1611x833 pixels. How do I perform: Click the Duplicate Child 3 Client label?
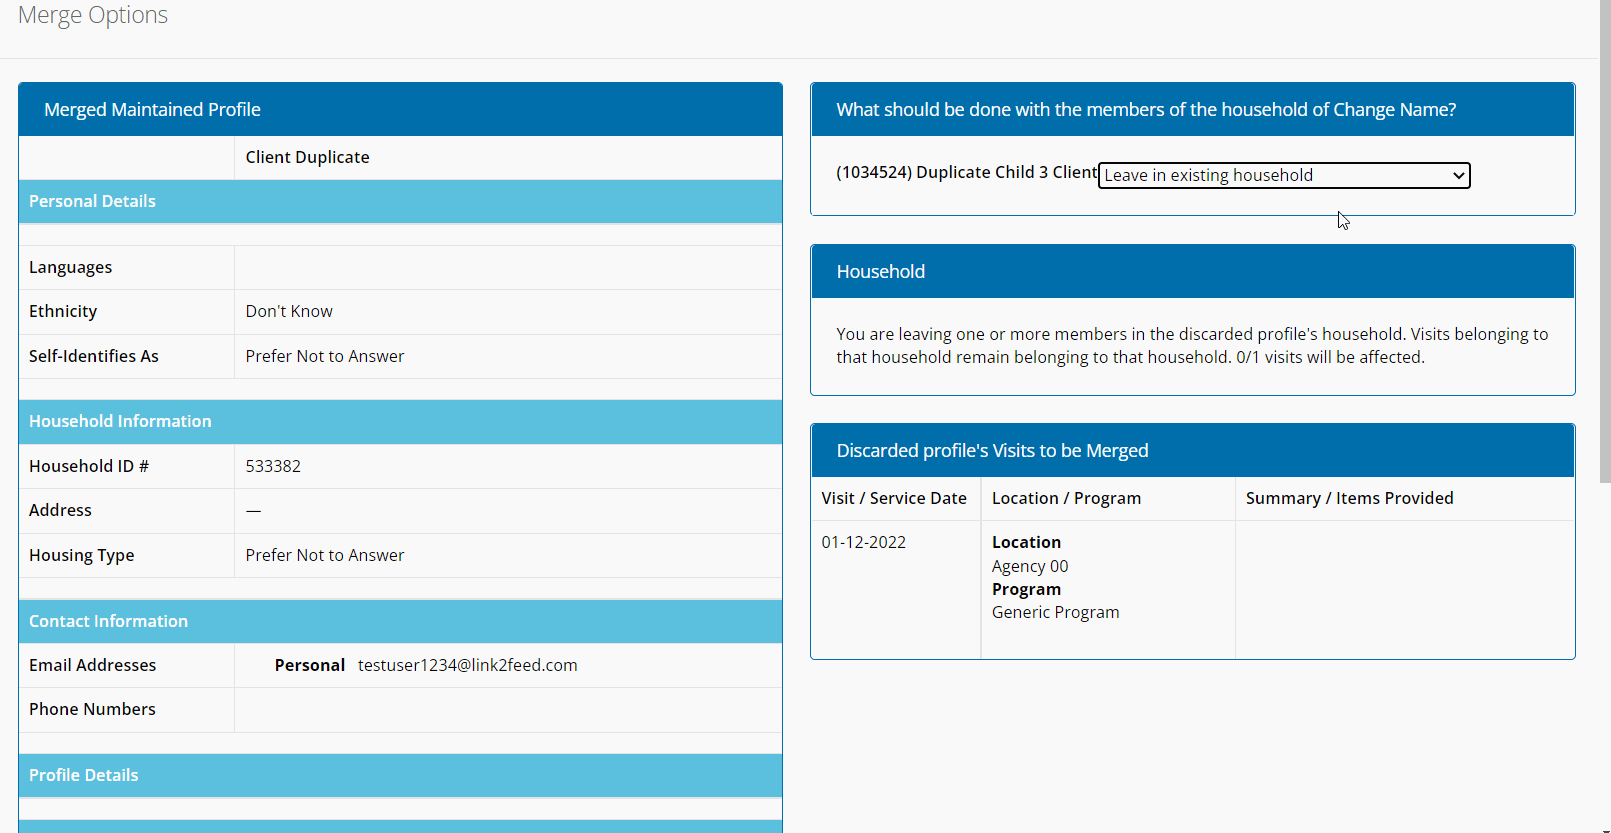(x=966, y=172)
